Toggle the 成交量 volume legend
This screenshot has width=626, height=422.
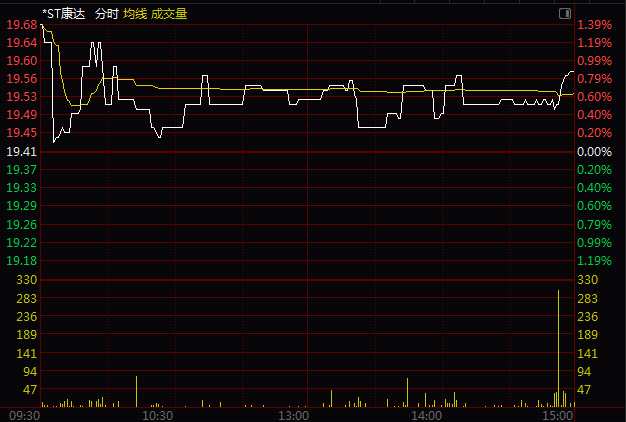coord(169,14)
